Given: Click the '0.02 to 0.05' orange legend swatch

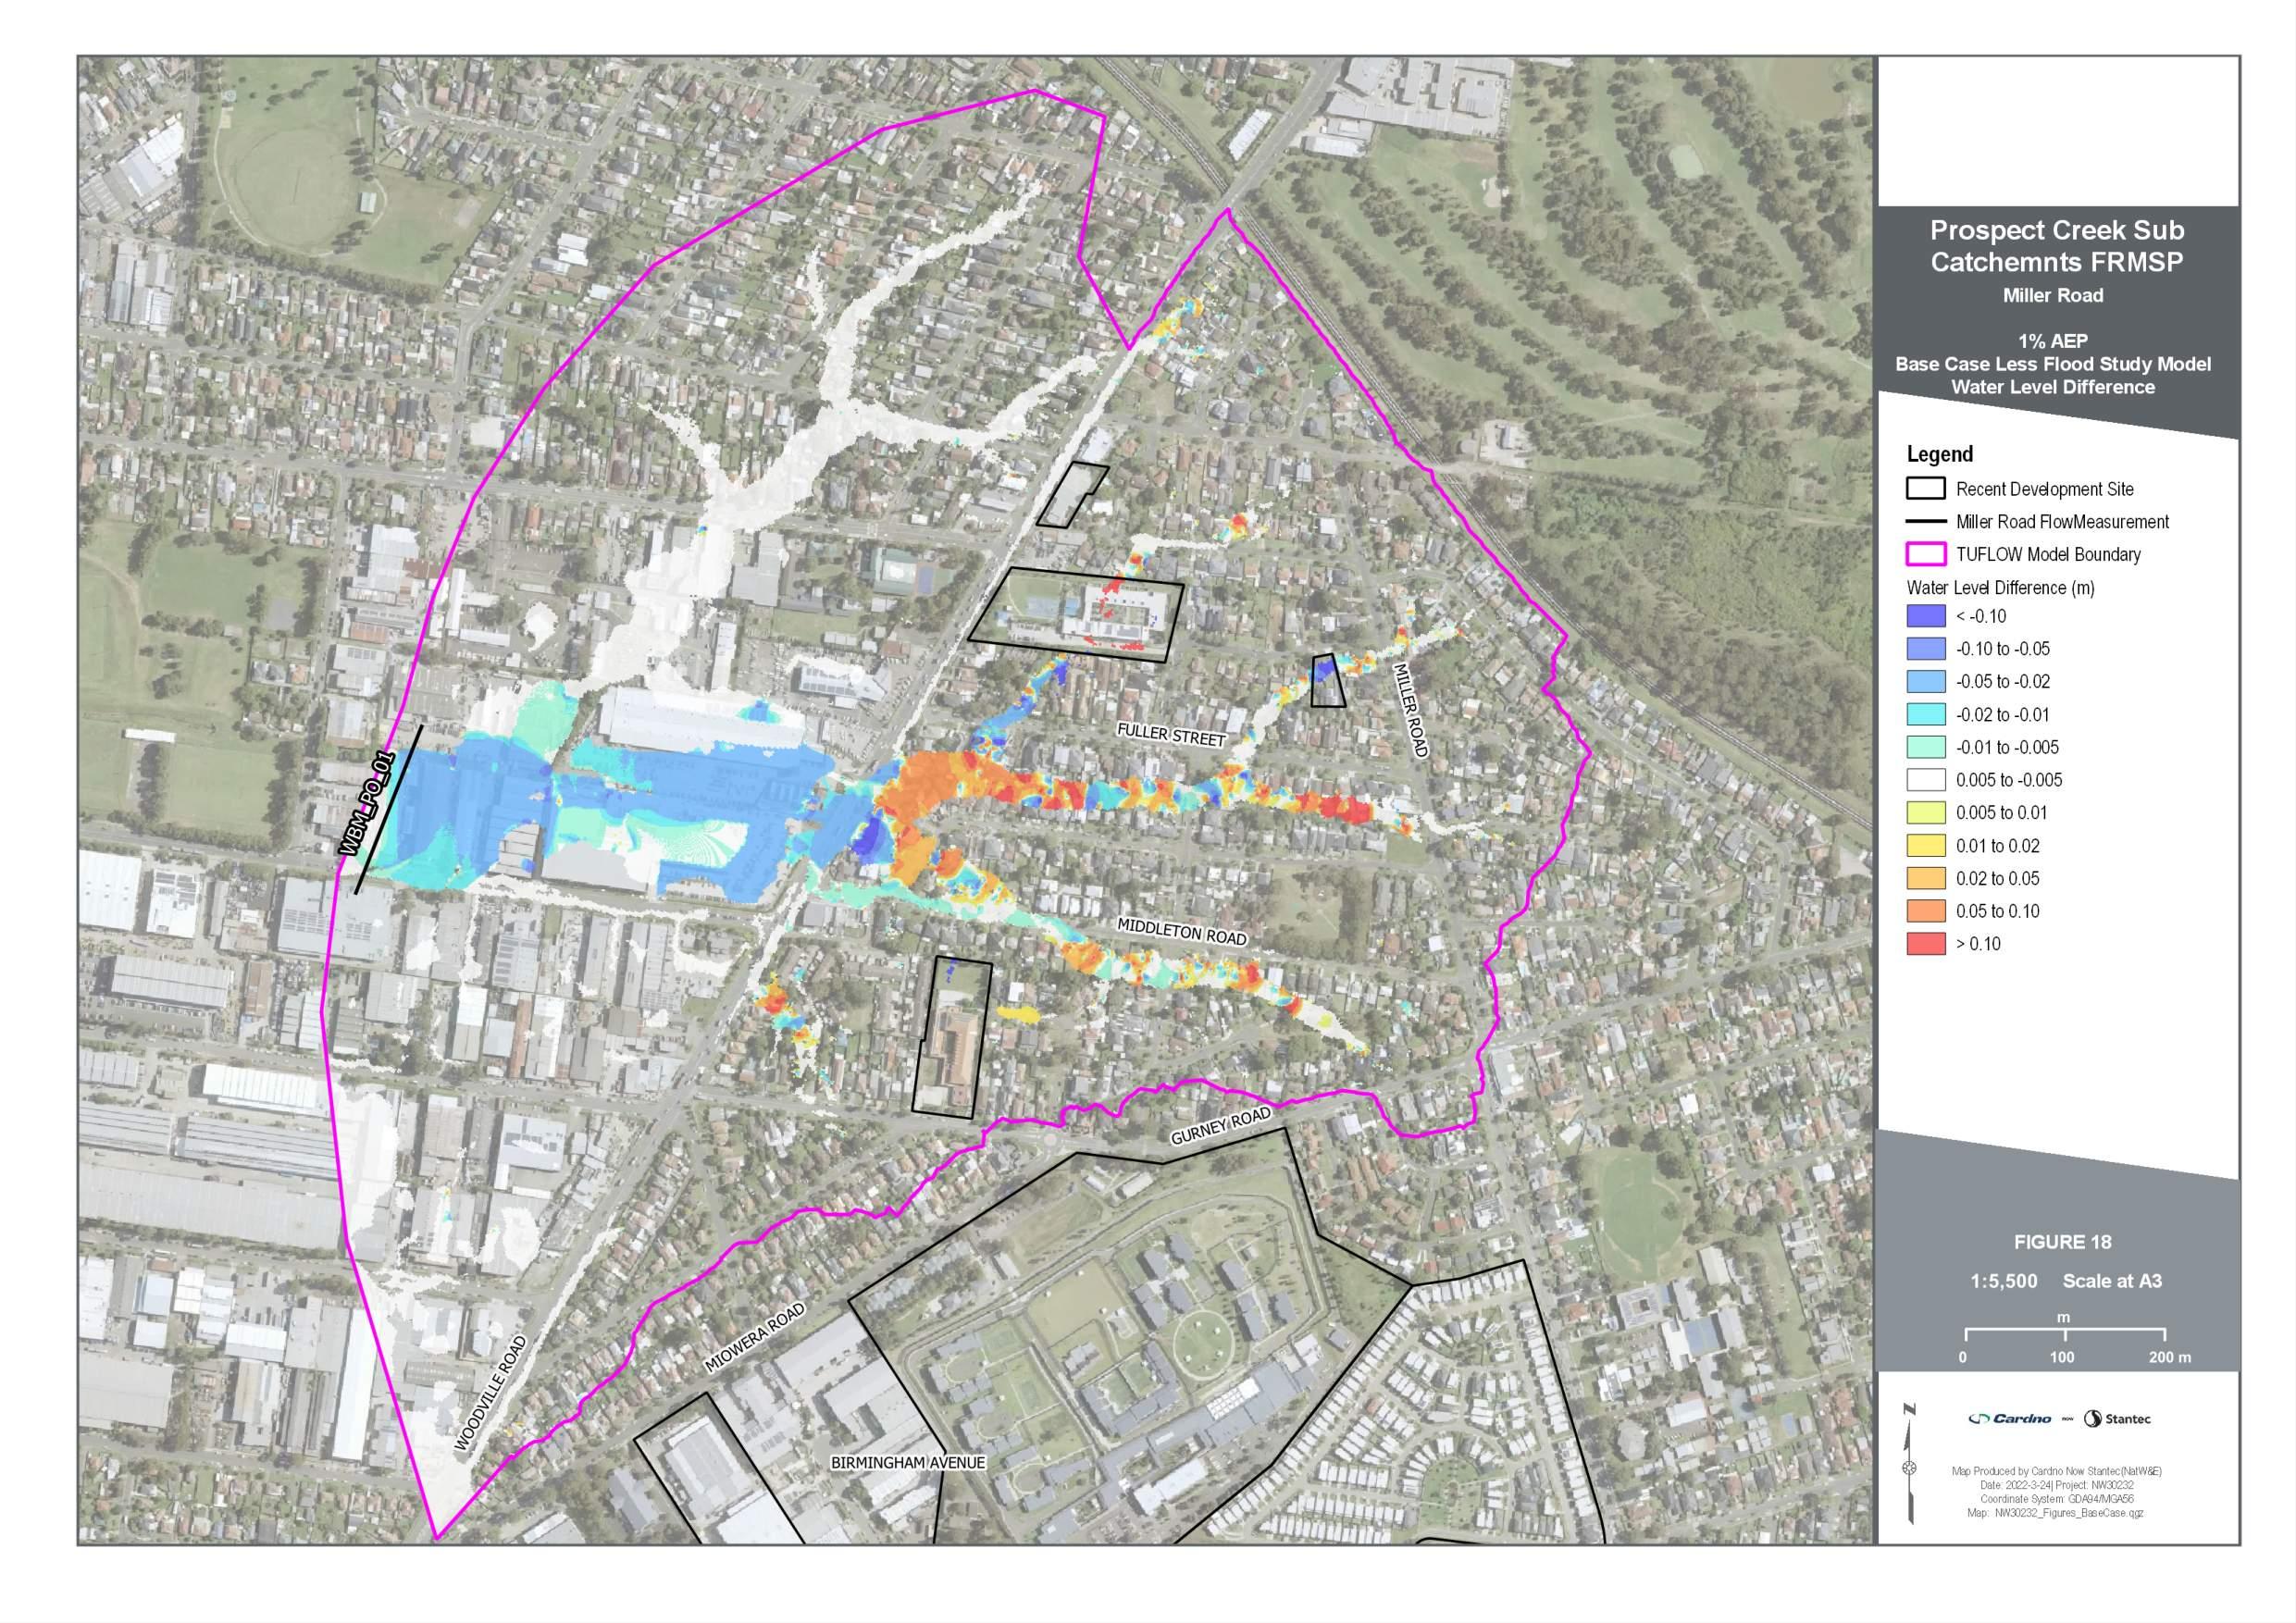Looking at the screenshot, I should [x=1925, y=878].
